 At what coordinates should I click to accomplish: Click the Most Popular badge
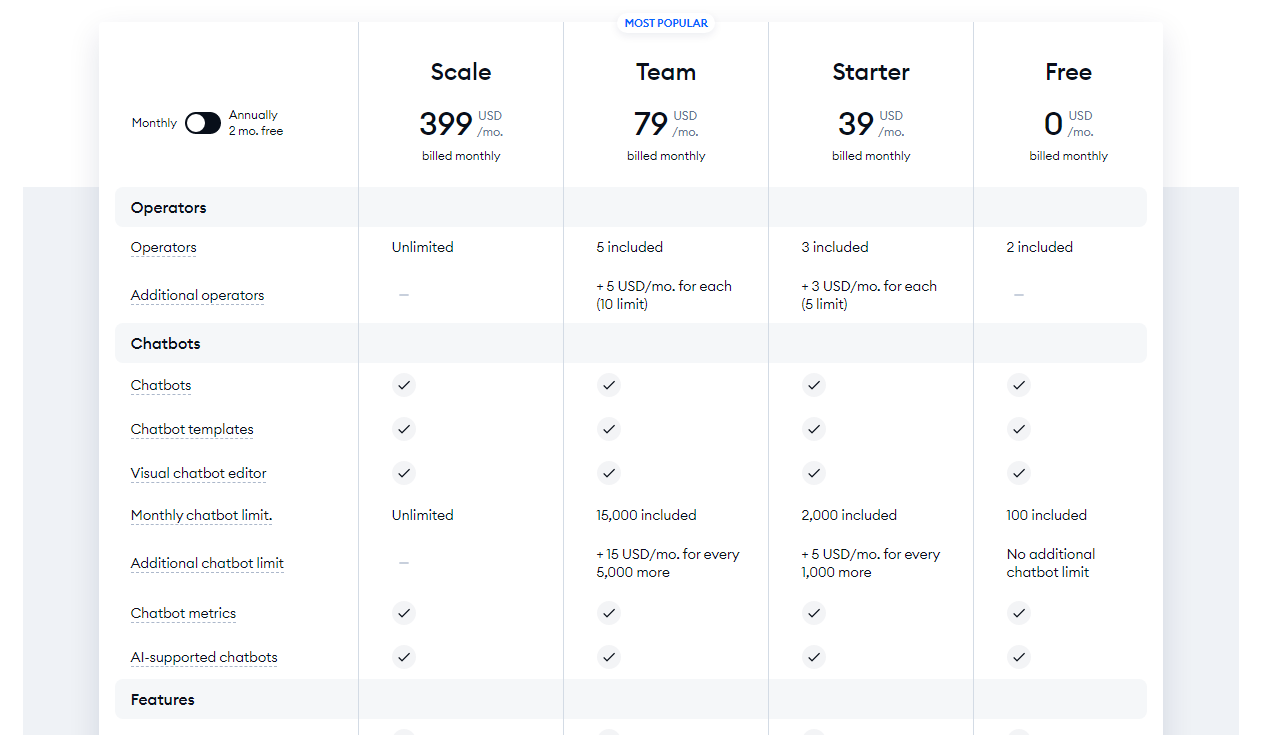[x=666, y=23]
